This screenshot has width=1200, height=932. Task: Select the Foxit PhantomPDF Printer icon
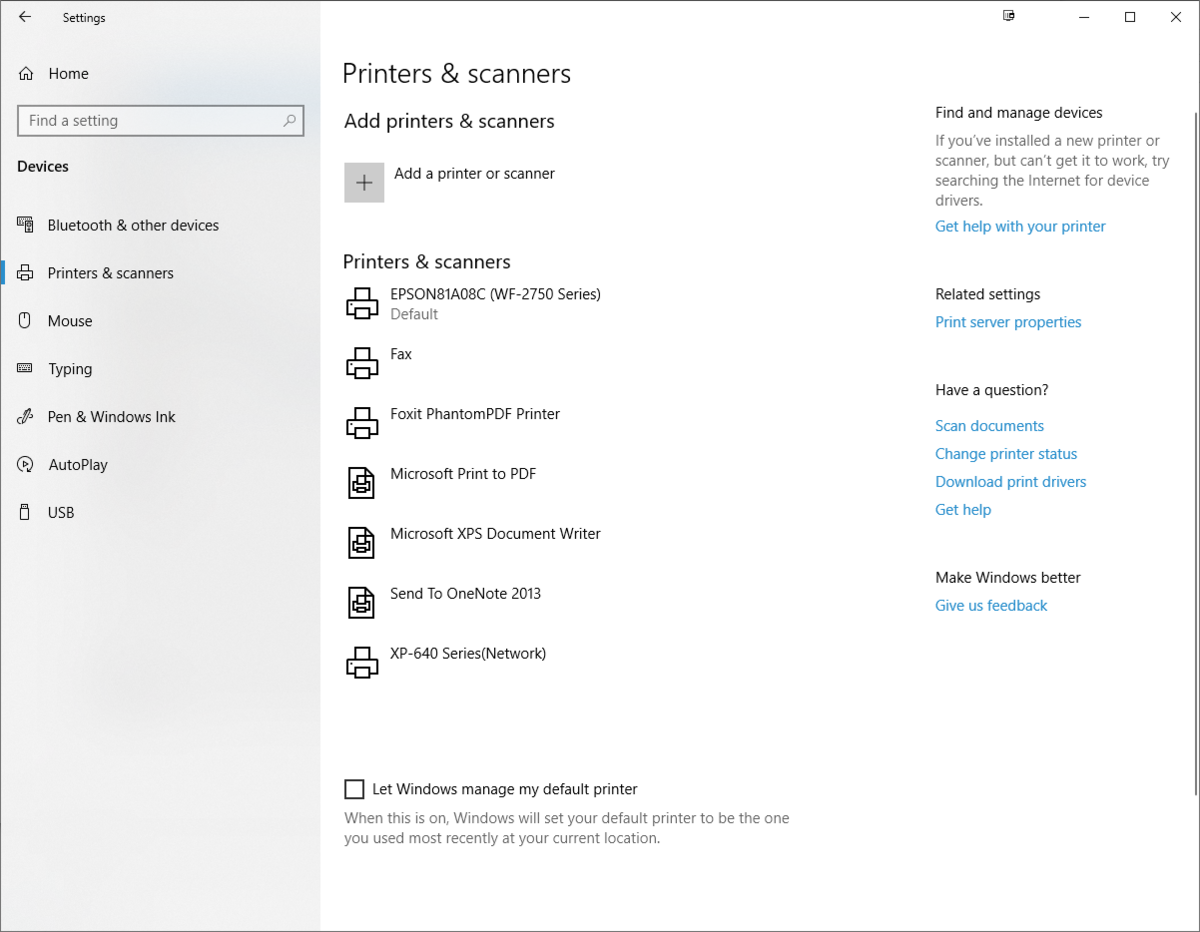pos(362,423)
